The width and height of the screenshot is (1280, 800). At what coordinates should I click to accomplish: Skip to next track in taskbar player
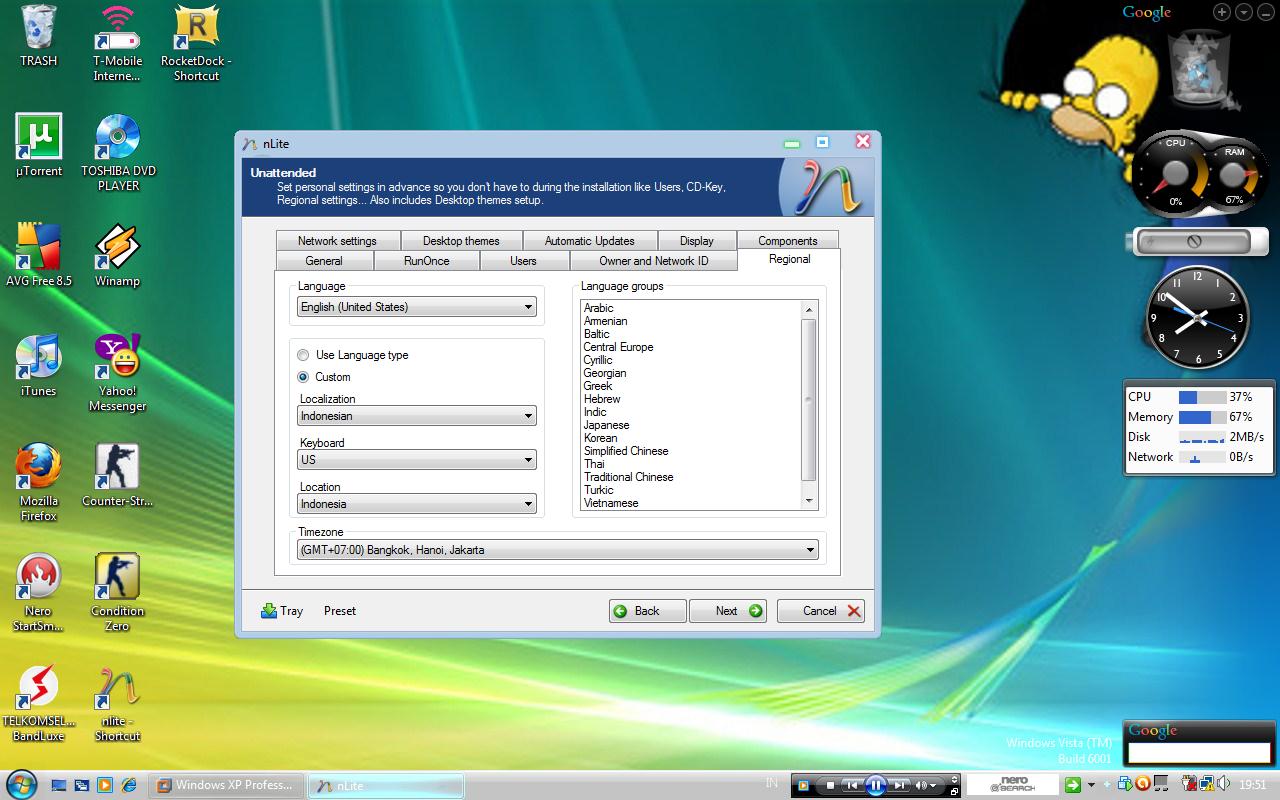coord(901,786)
